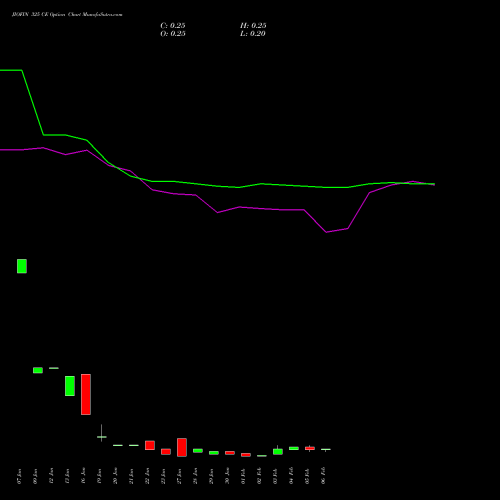This screenshot has width=500, height=500.
Task: Select the open value O: 0.25
Action: coord(173,34)
